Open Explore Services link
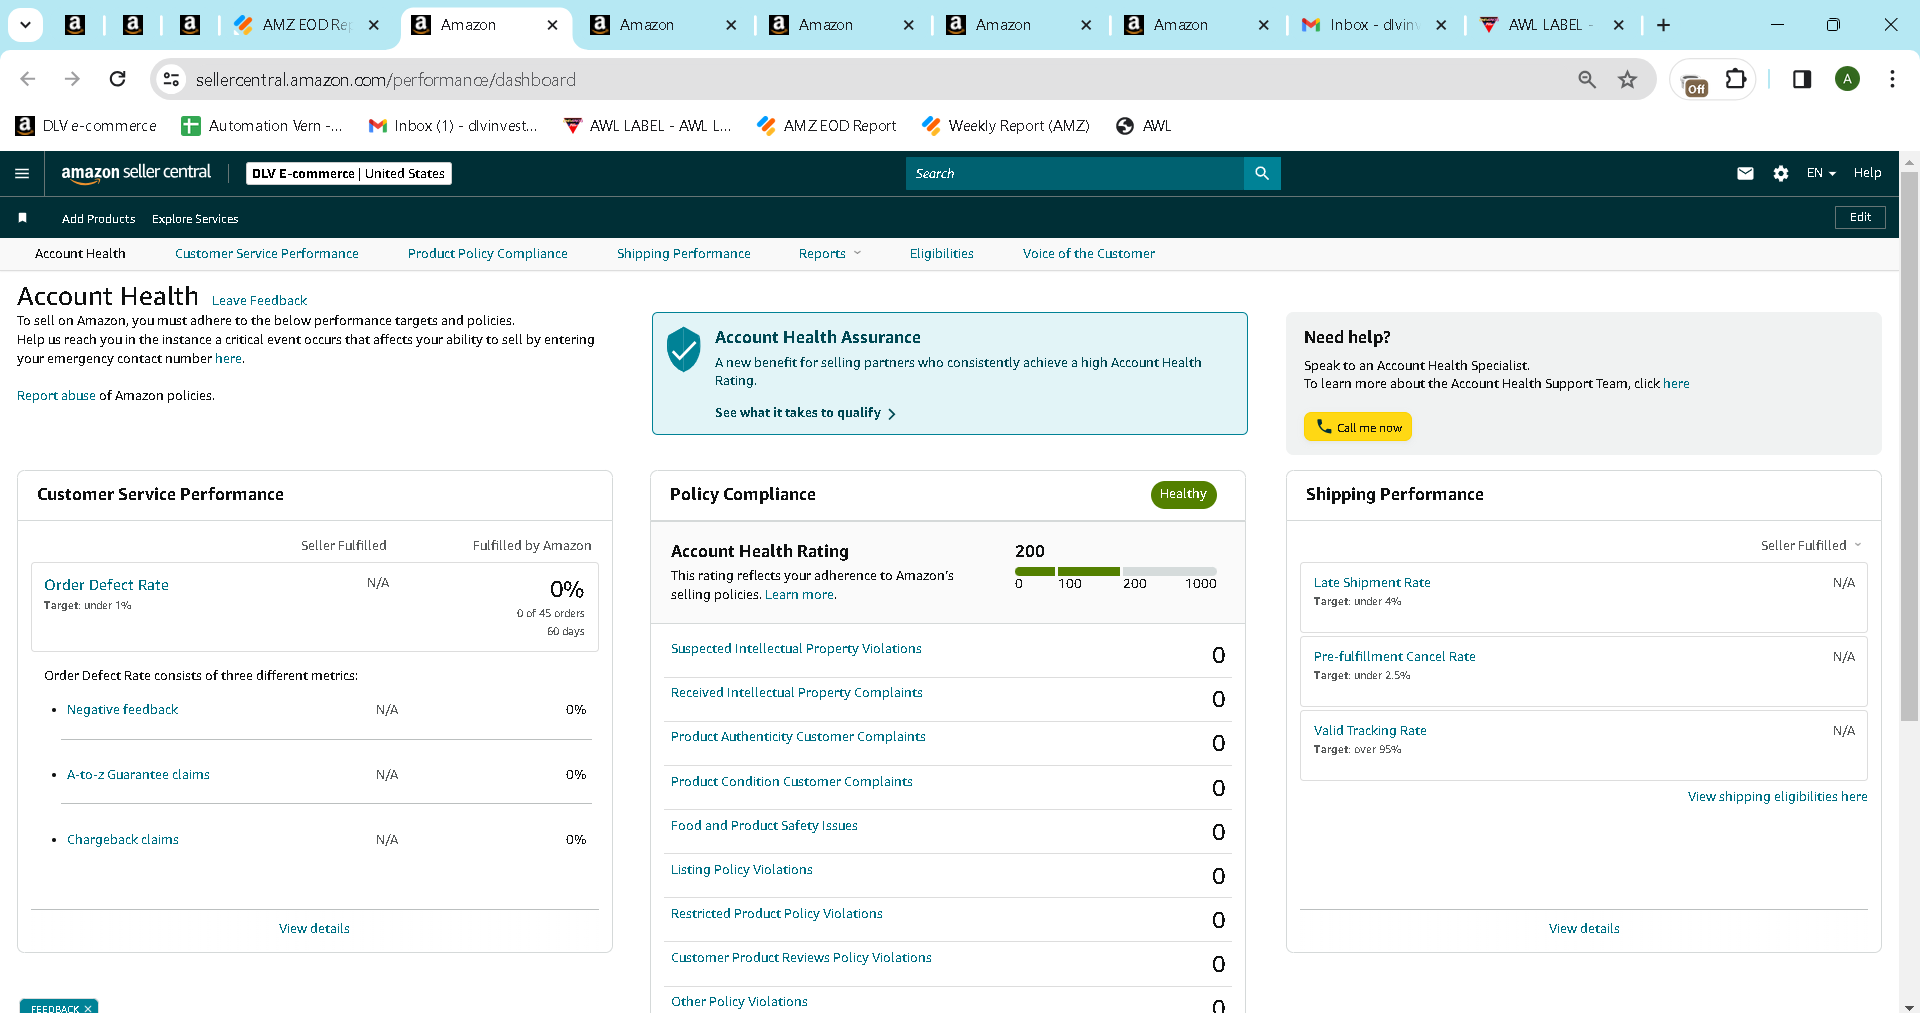Viewport: 1920px width, 1013px height. click(195, 219)
